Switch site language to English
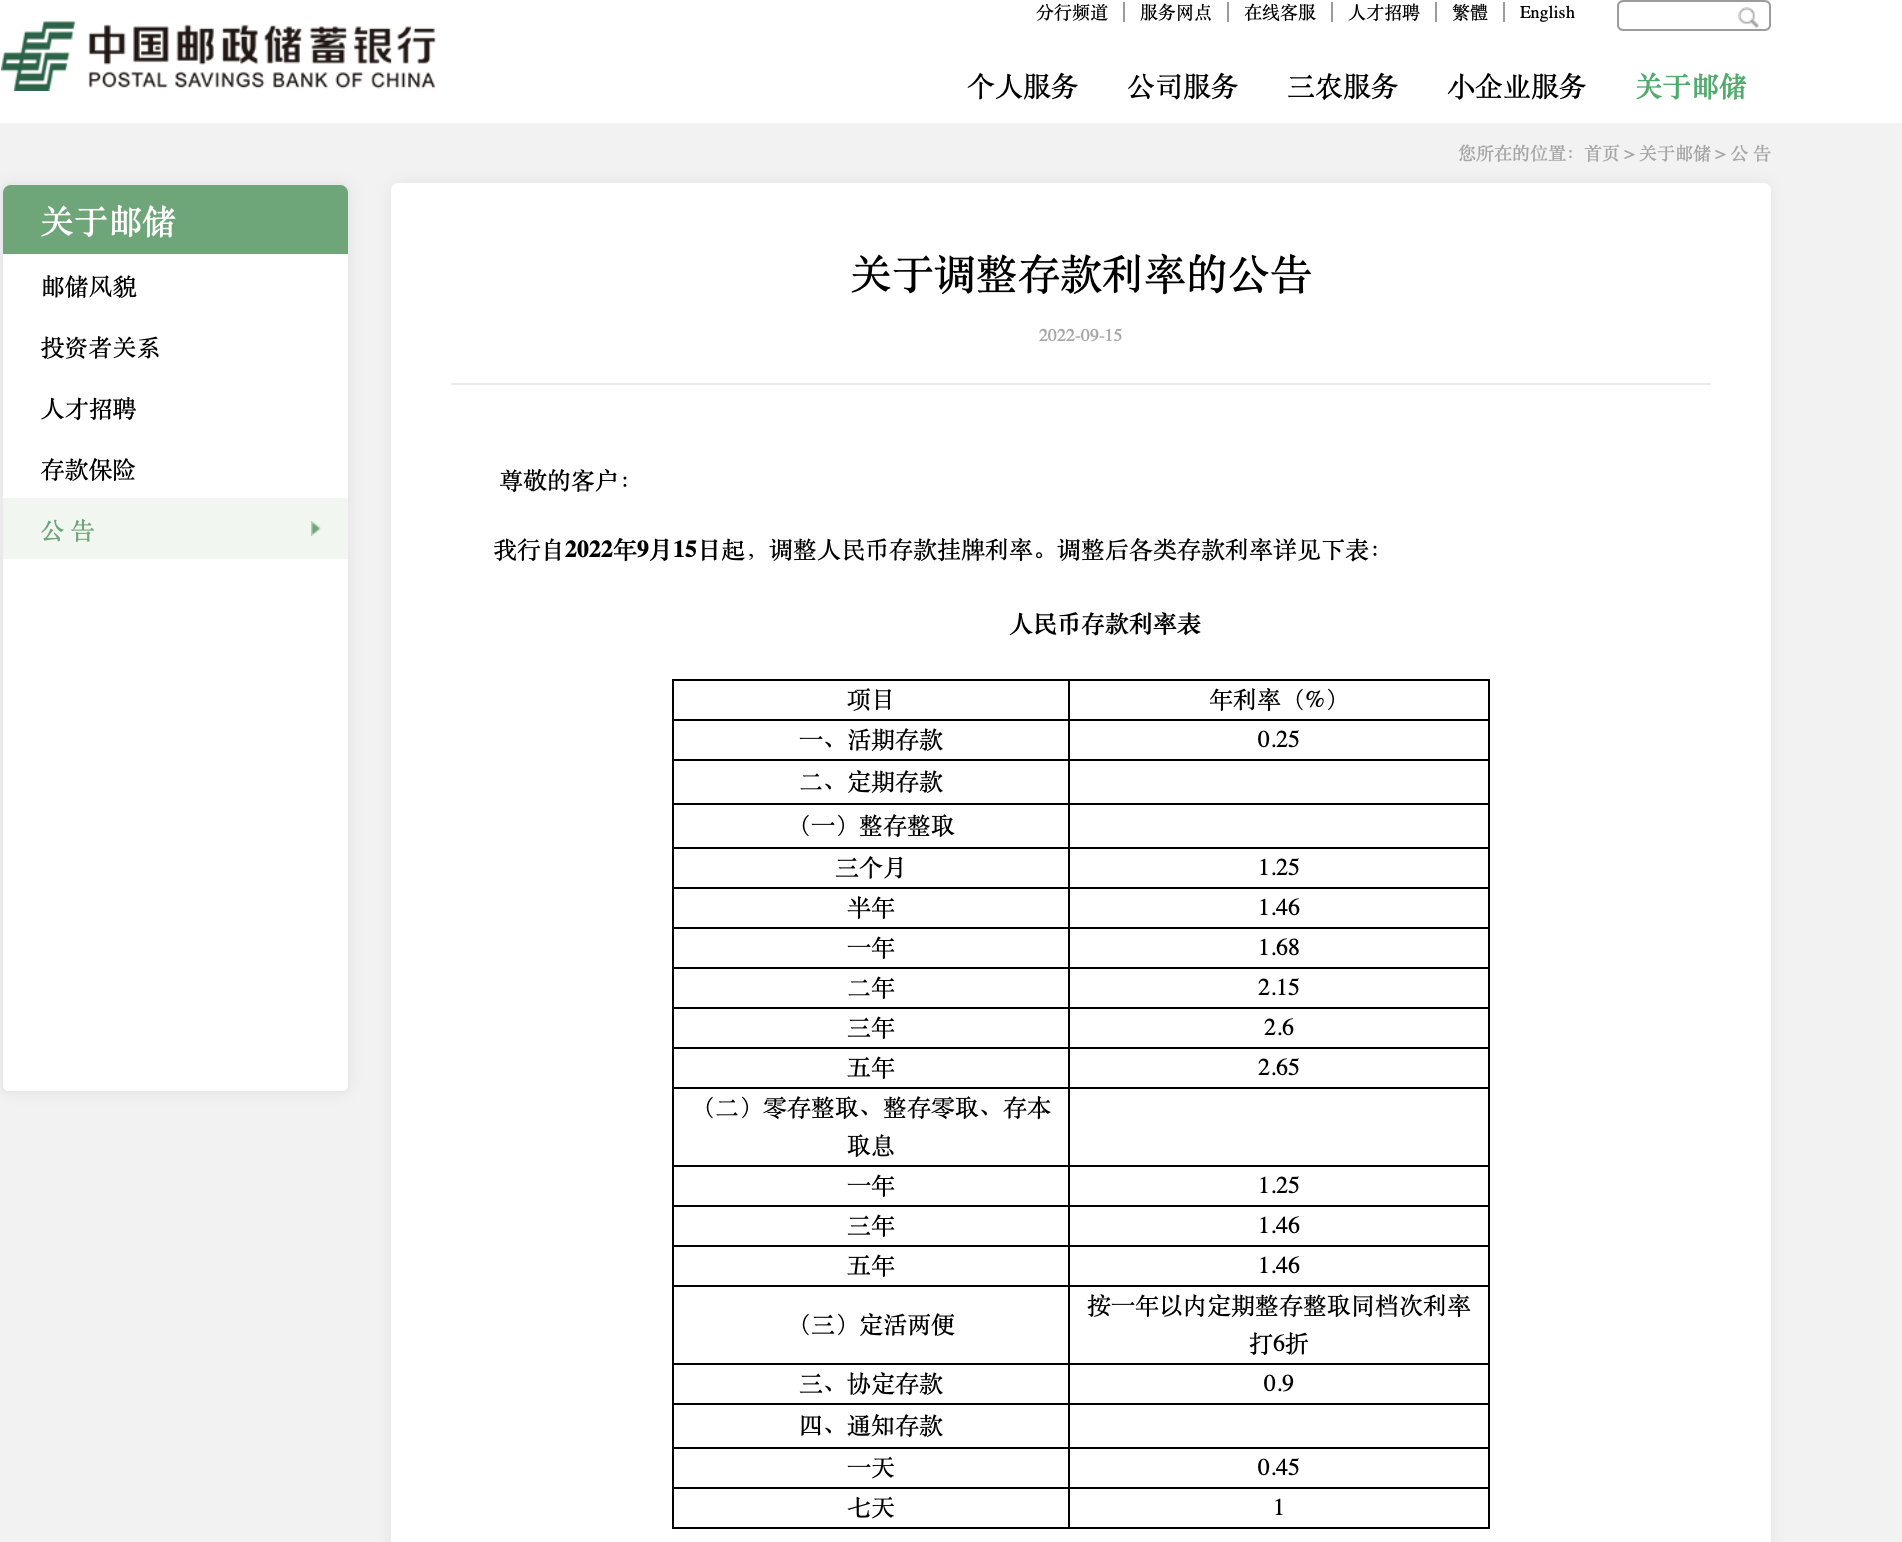 pyautogui.click(x=1546, y=13)
